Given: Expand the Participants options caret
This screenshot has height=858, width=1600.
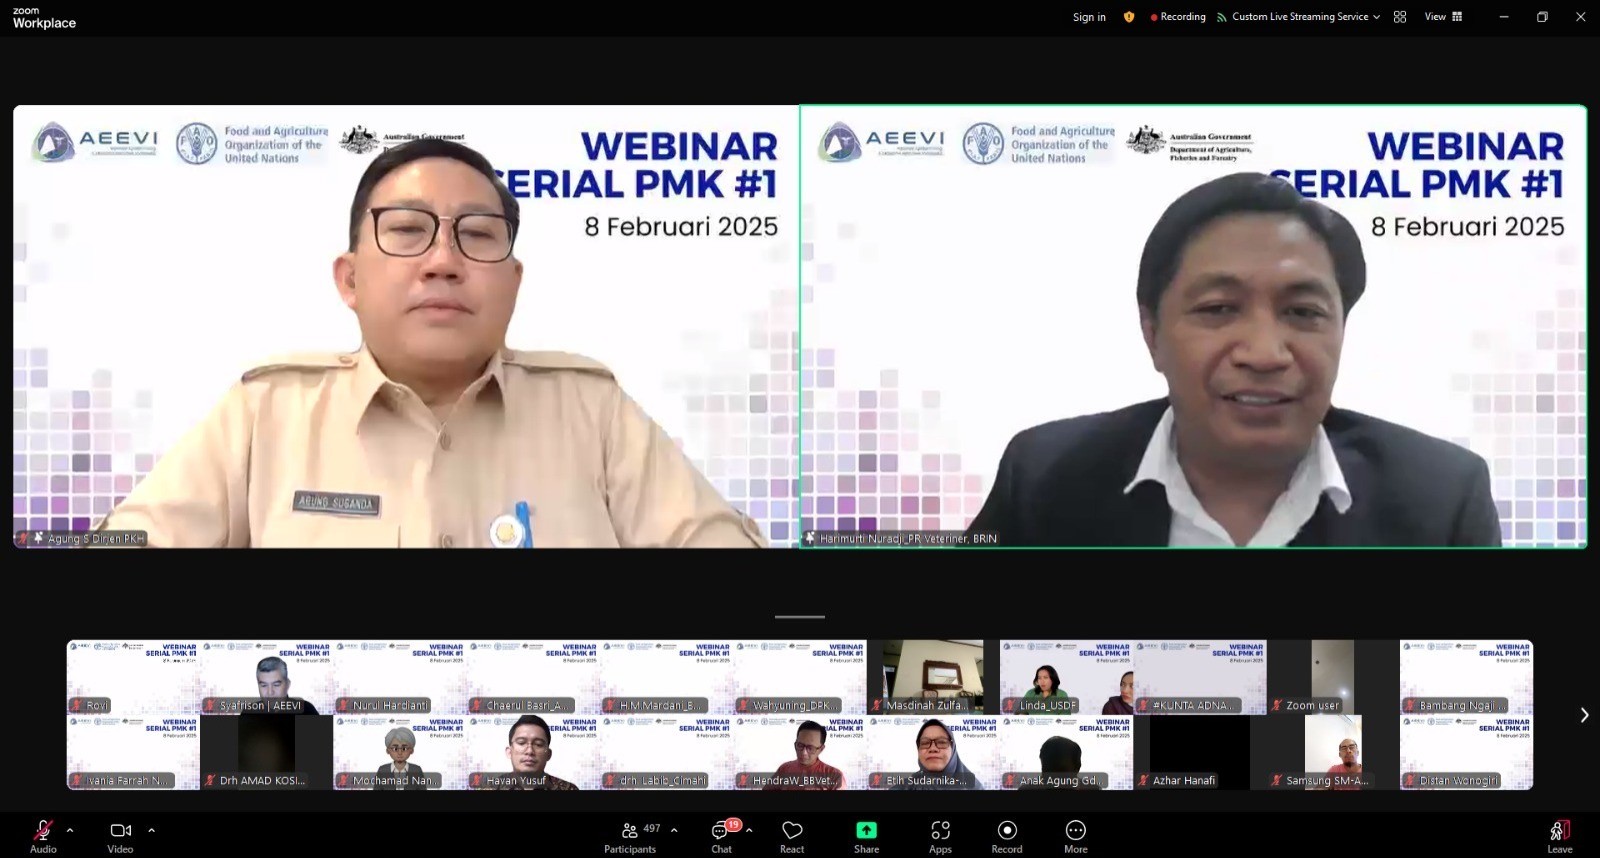Looking at the screenshot, I should click(x=674, y=830).
